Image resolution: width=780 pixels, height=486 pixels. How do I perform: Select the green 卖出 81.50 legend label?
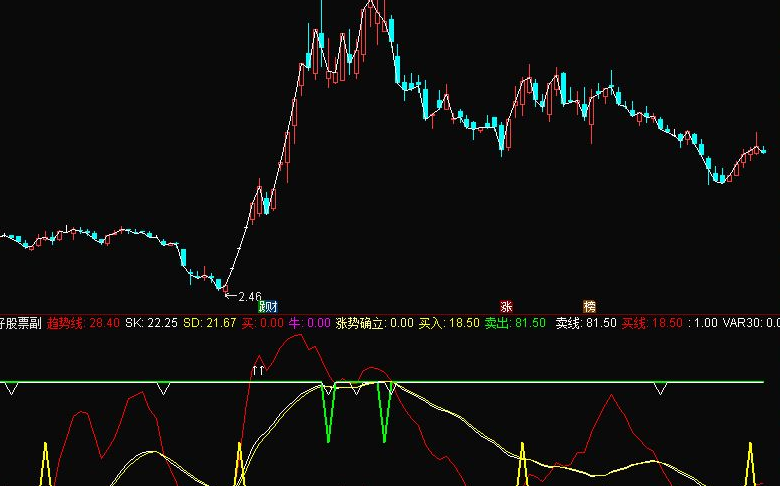(515, 323)
